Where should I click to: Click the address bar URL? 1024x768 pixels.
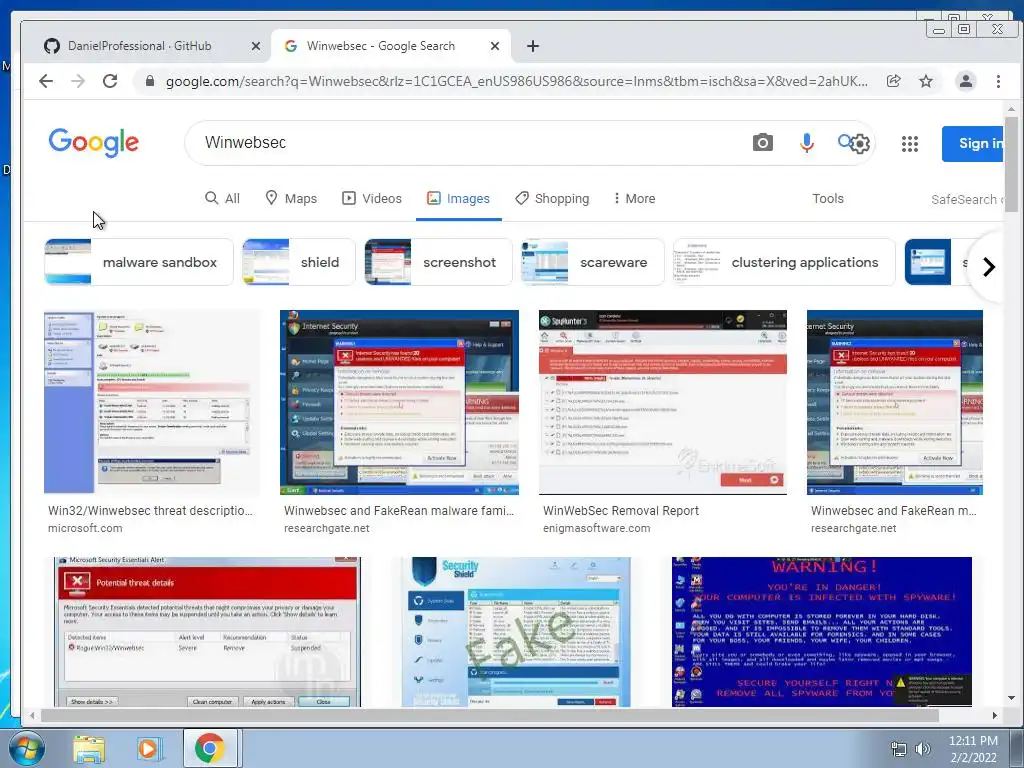coord(516,81)
